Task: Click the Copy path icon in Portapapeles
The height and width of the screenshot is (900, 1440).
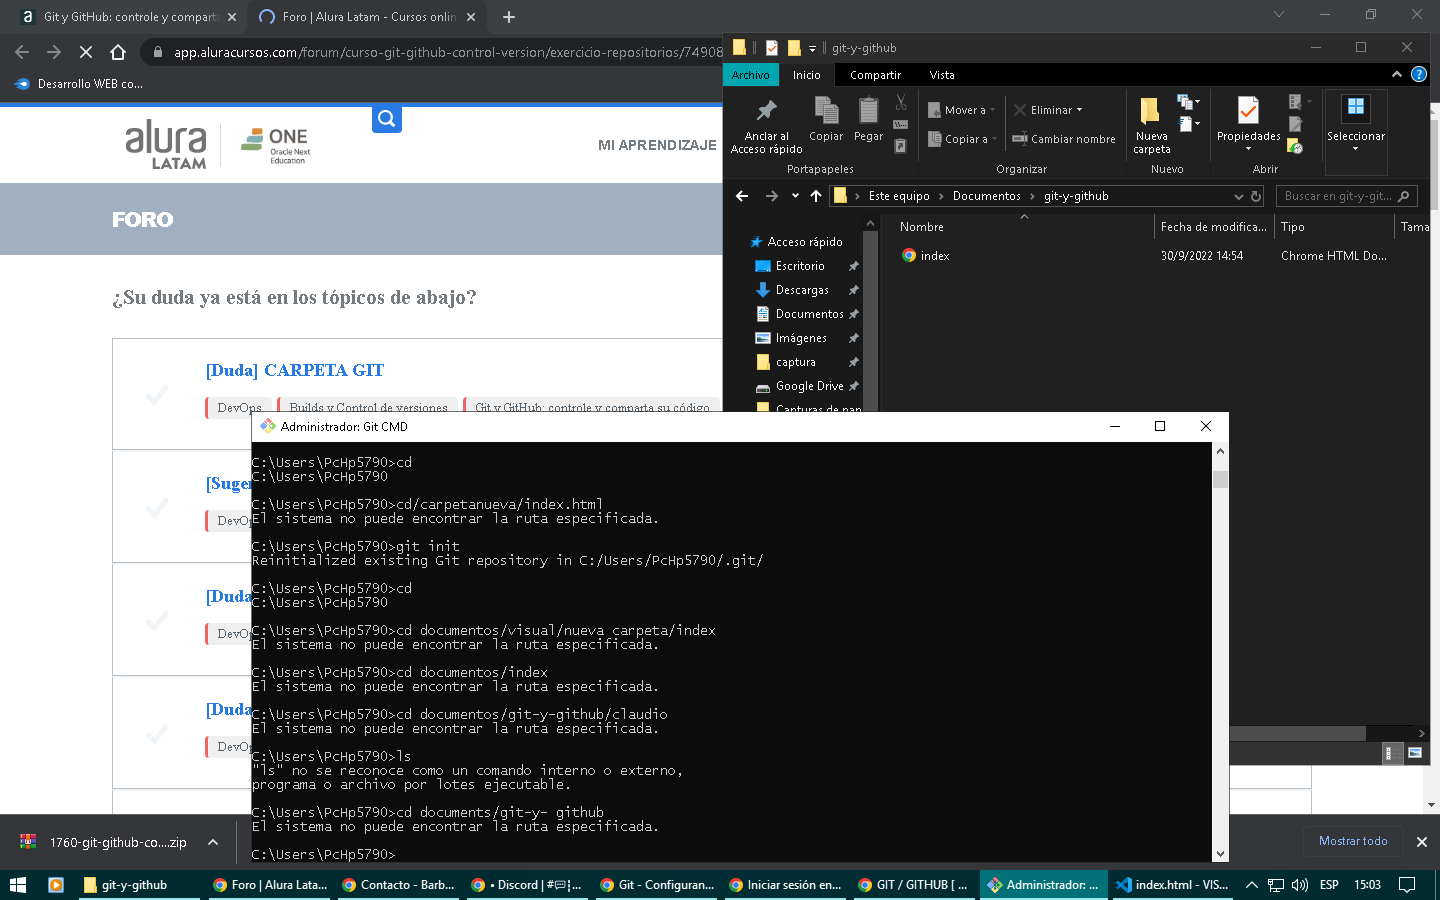Action: tap(900, 124)
